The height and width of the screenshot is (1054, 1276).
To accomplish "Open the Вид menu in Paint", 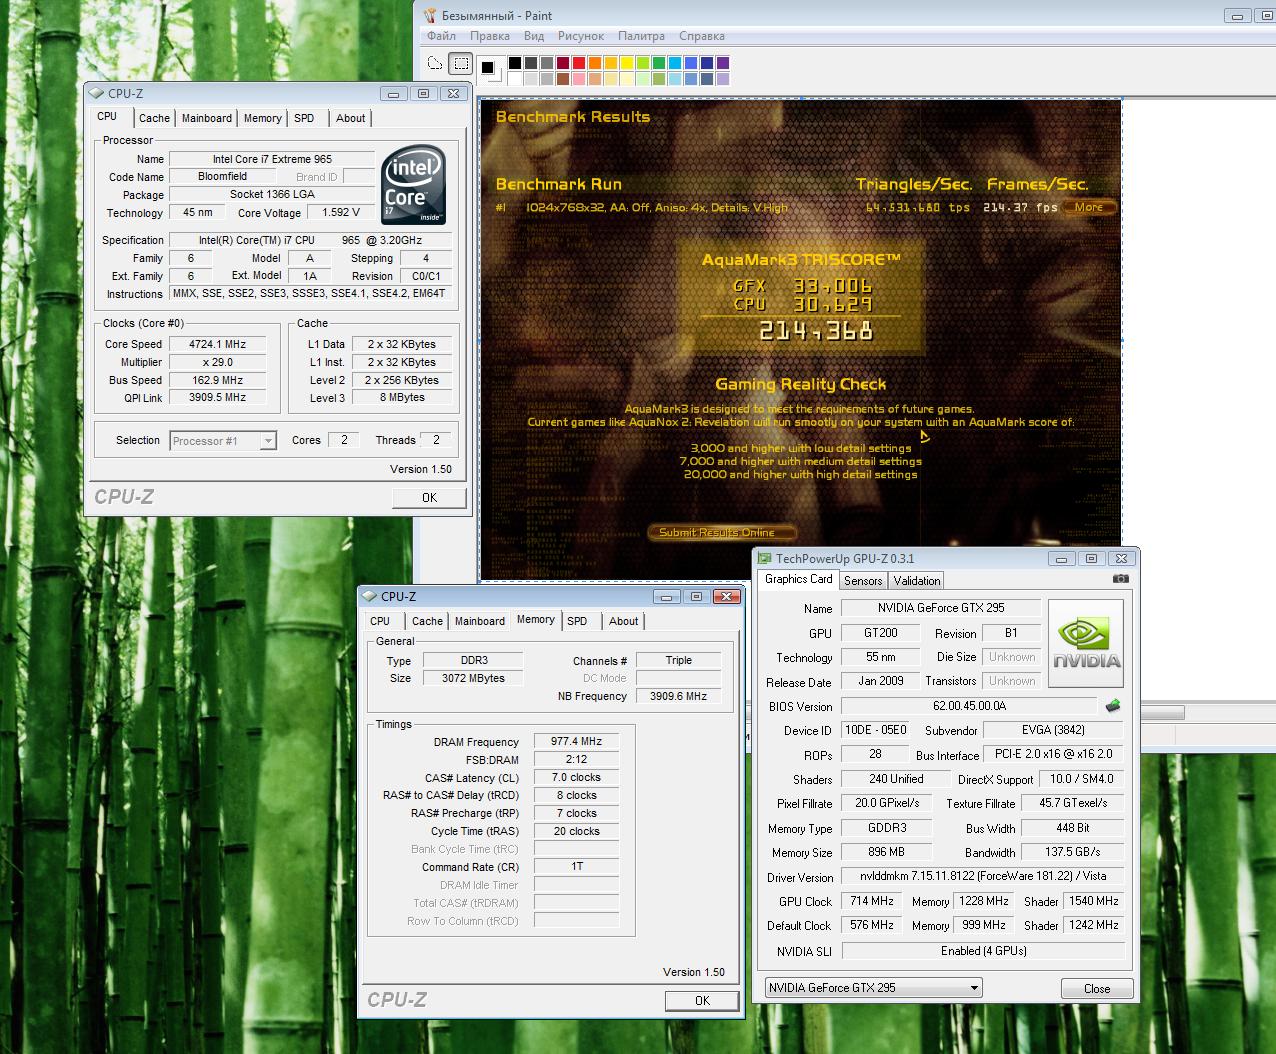I will (x=534, y=36).
